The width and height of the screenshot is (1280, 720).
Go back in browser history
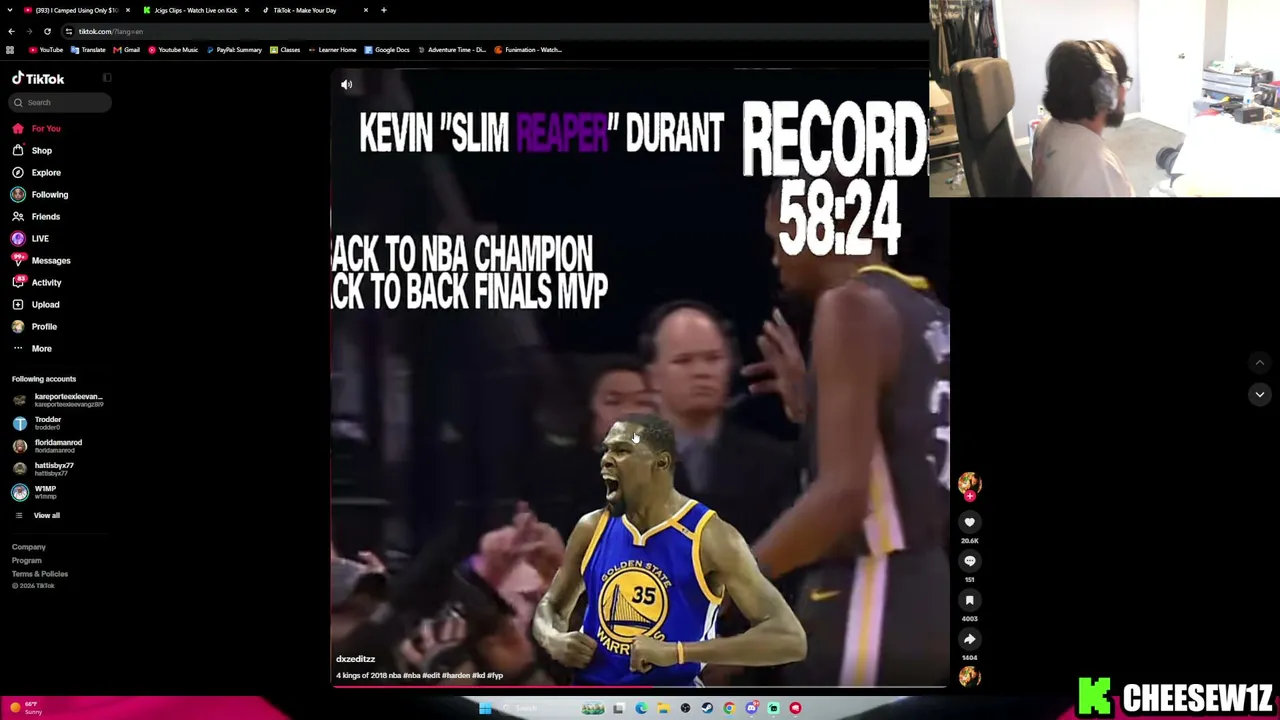pyautogui.click(x=11, y=32)
